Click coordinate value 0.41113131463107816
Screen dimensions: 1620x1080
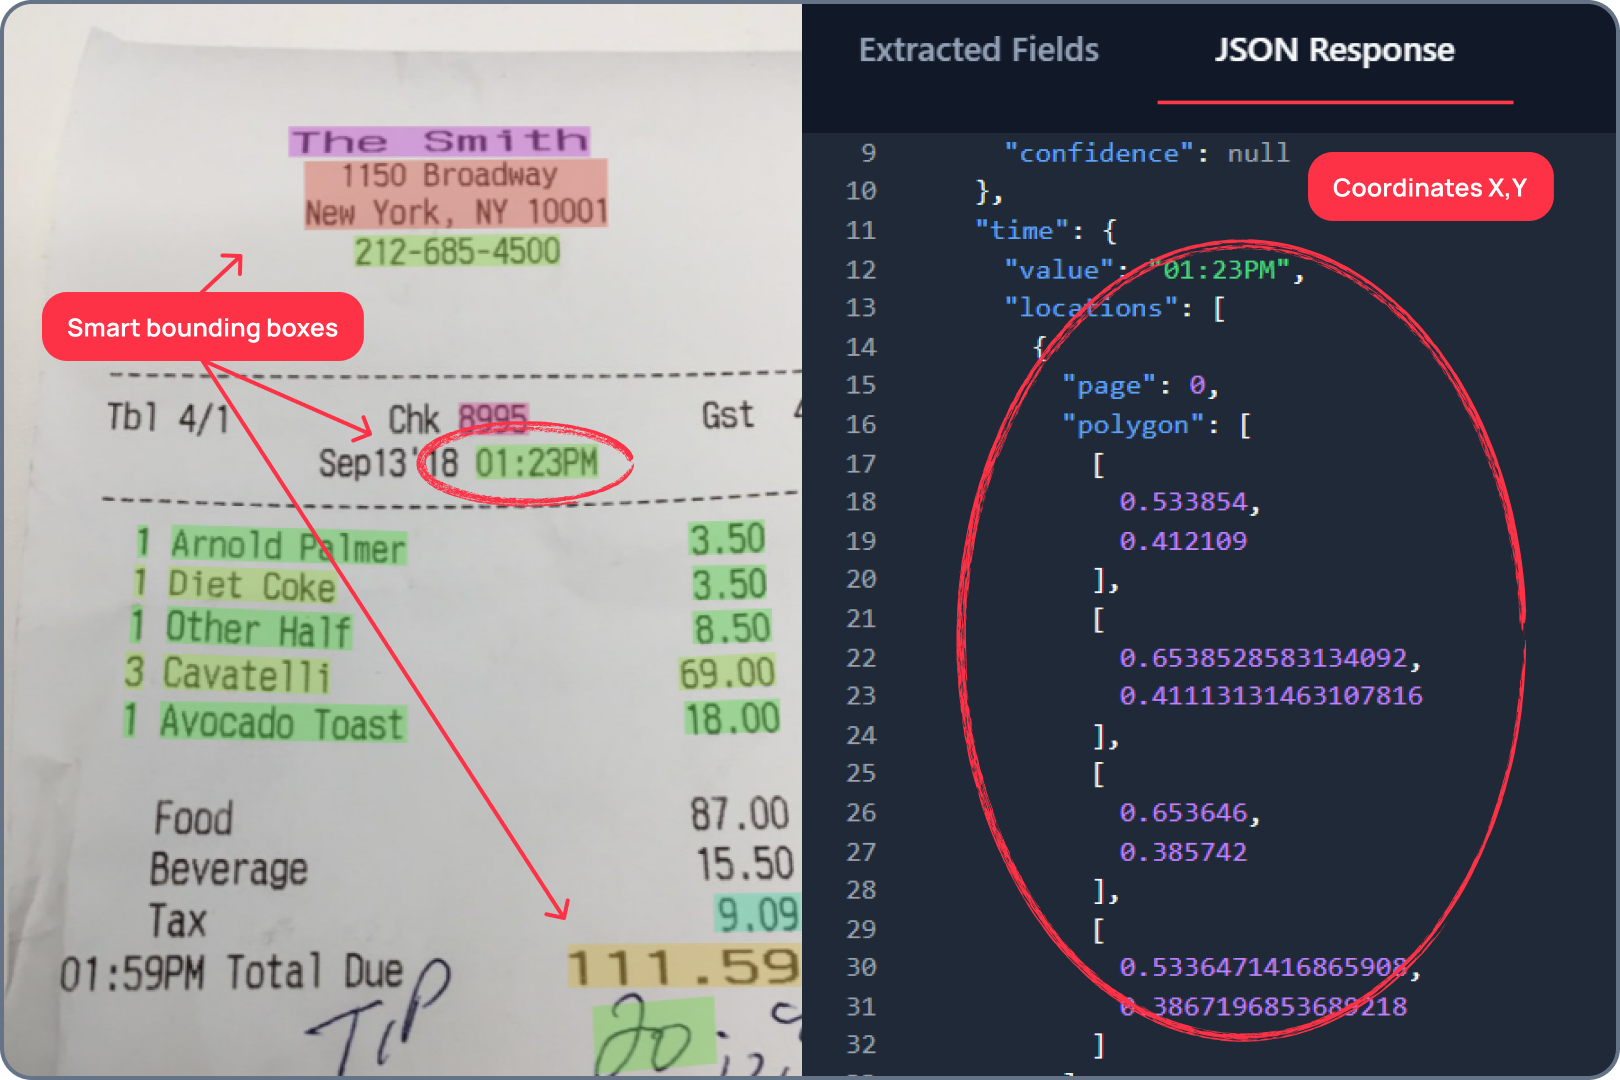1271,696
